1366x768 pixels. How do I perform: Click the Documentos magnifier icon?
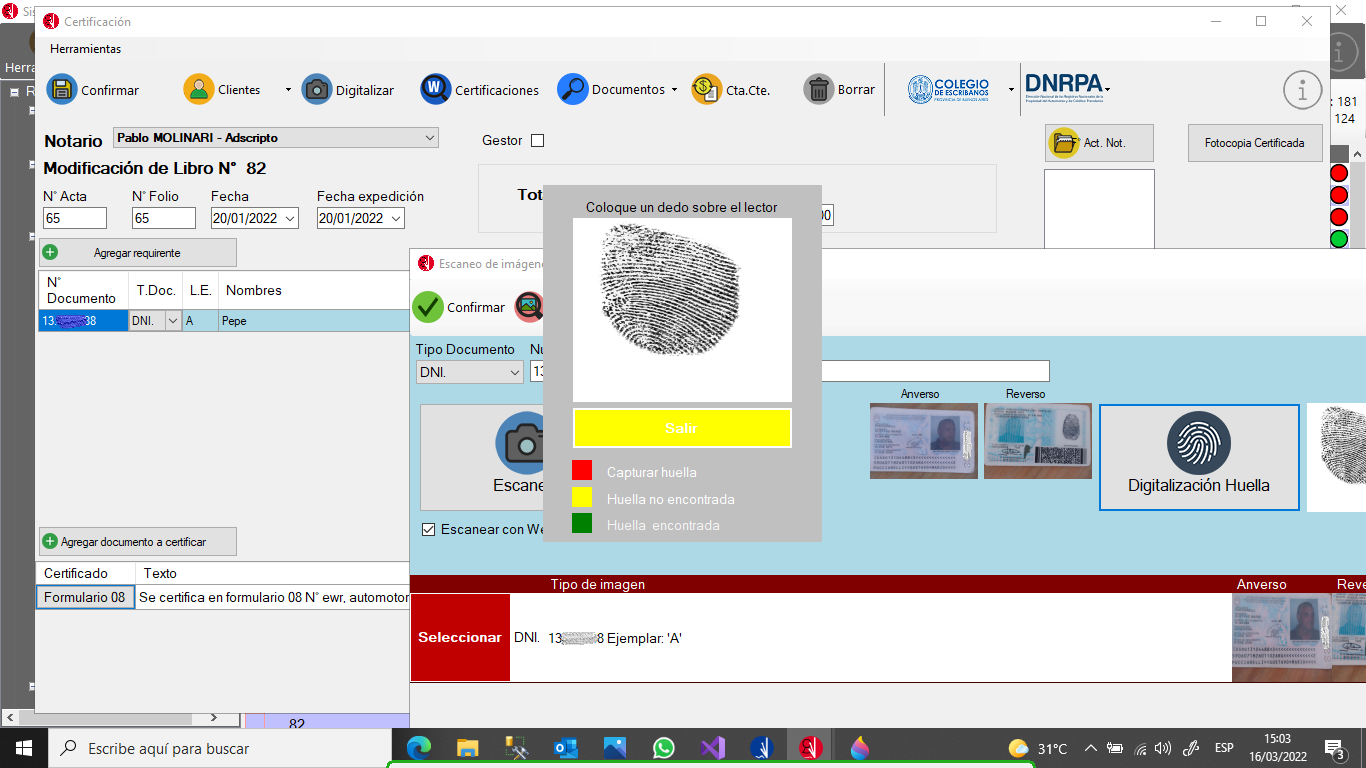pyautogui.click(x=572, y=89)
